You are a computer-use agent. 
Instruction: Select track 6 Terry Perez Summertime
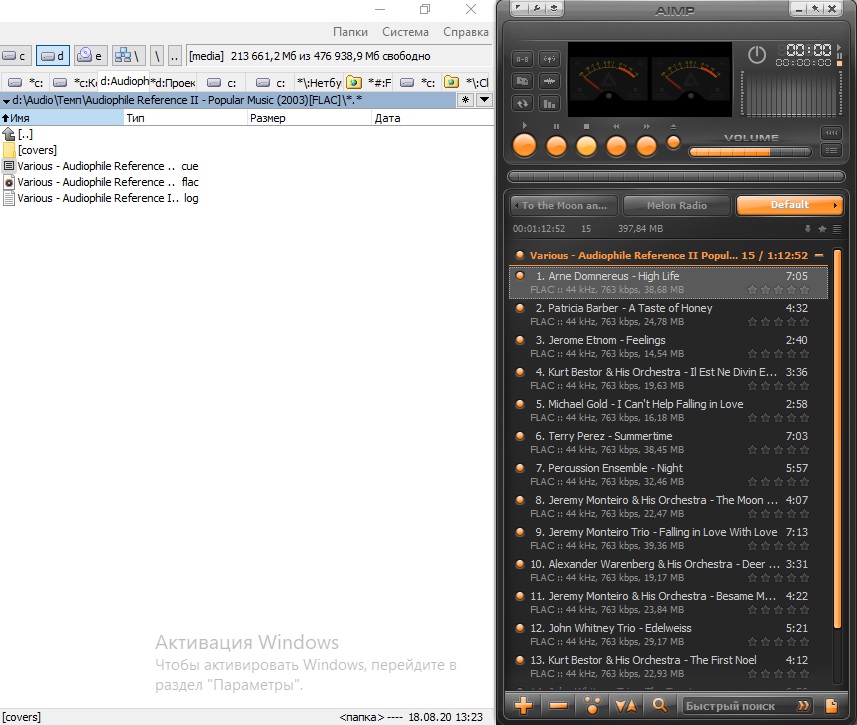click(x=668, y=442)
